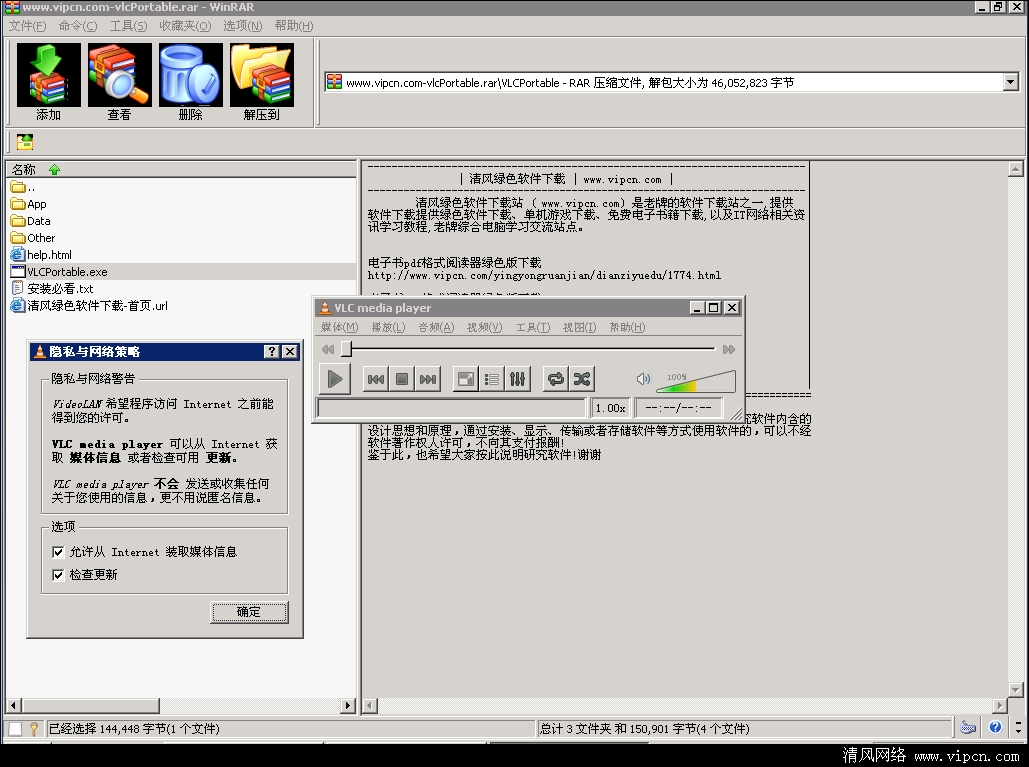
Task: Open WinRAR 收藏夹(O) menu
Action: tap(185, 26)
